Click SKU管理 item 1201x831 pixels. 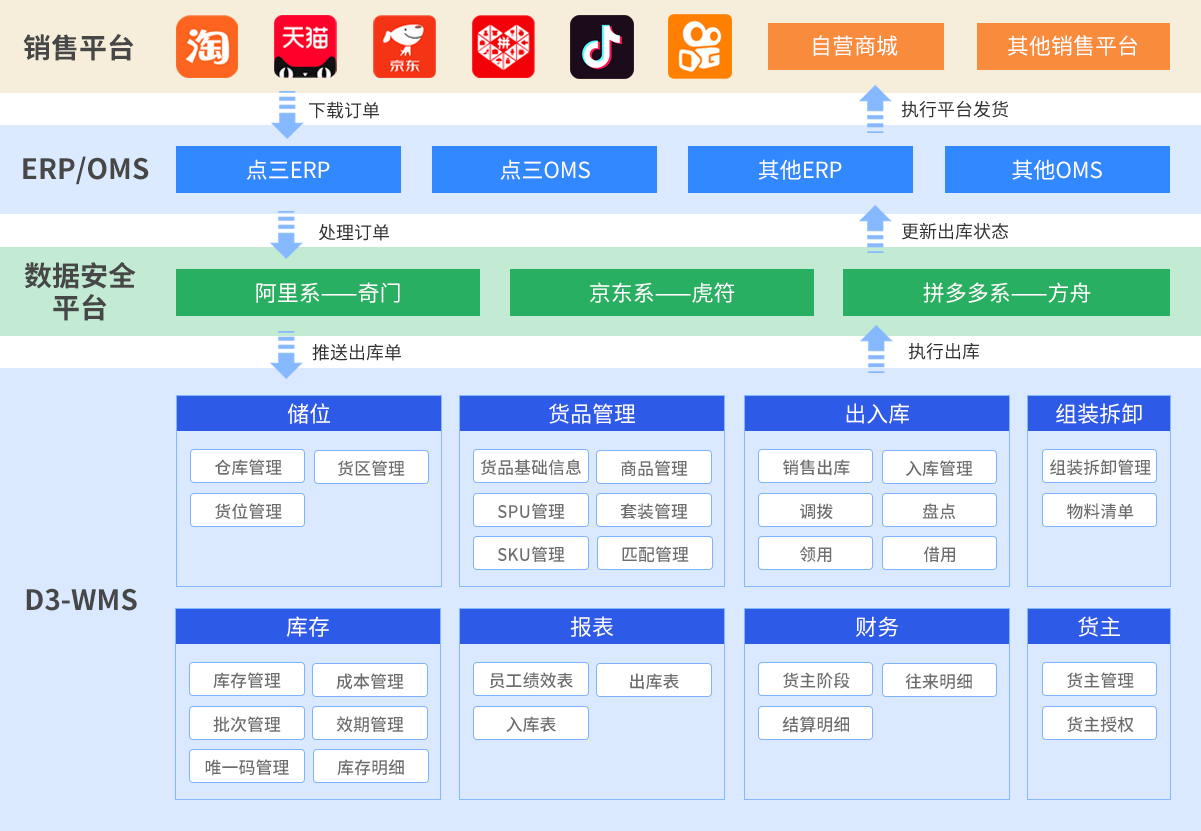tap(531, 554)
